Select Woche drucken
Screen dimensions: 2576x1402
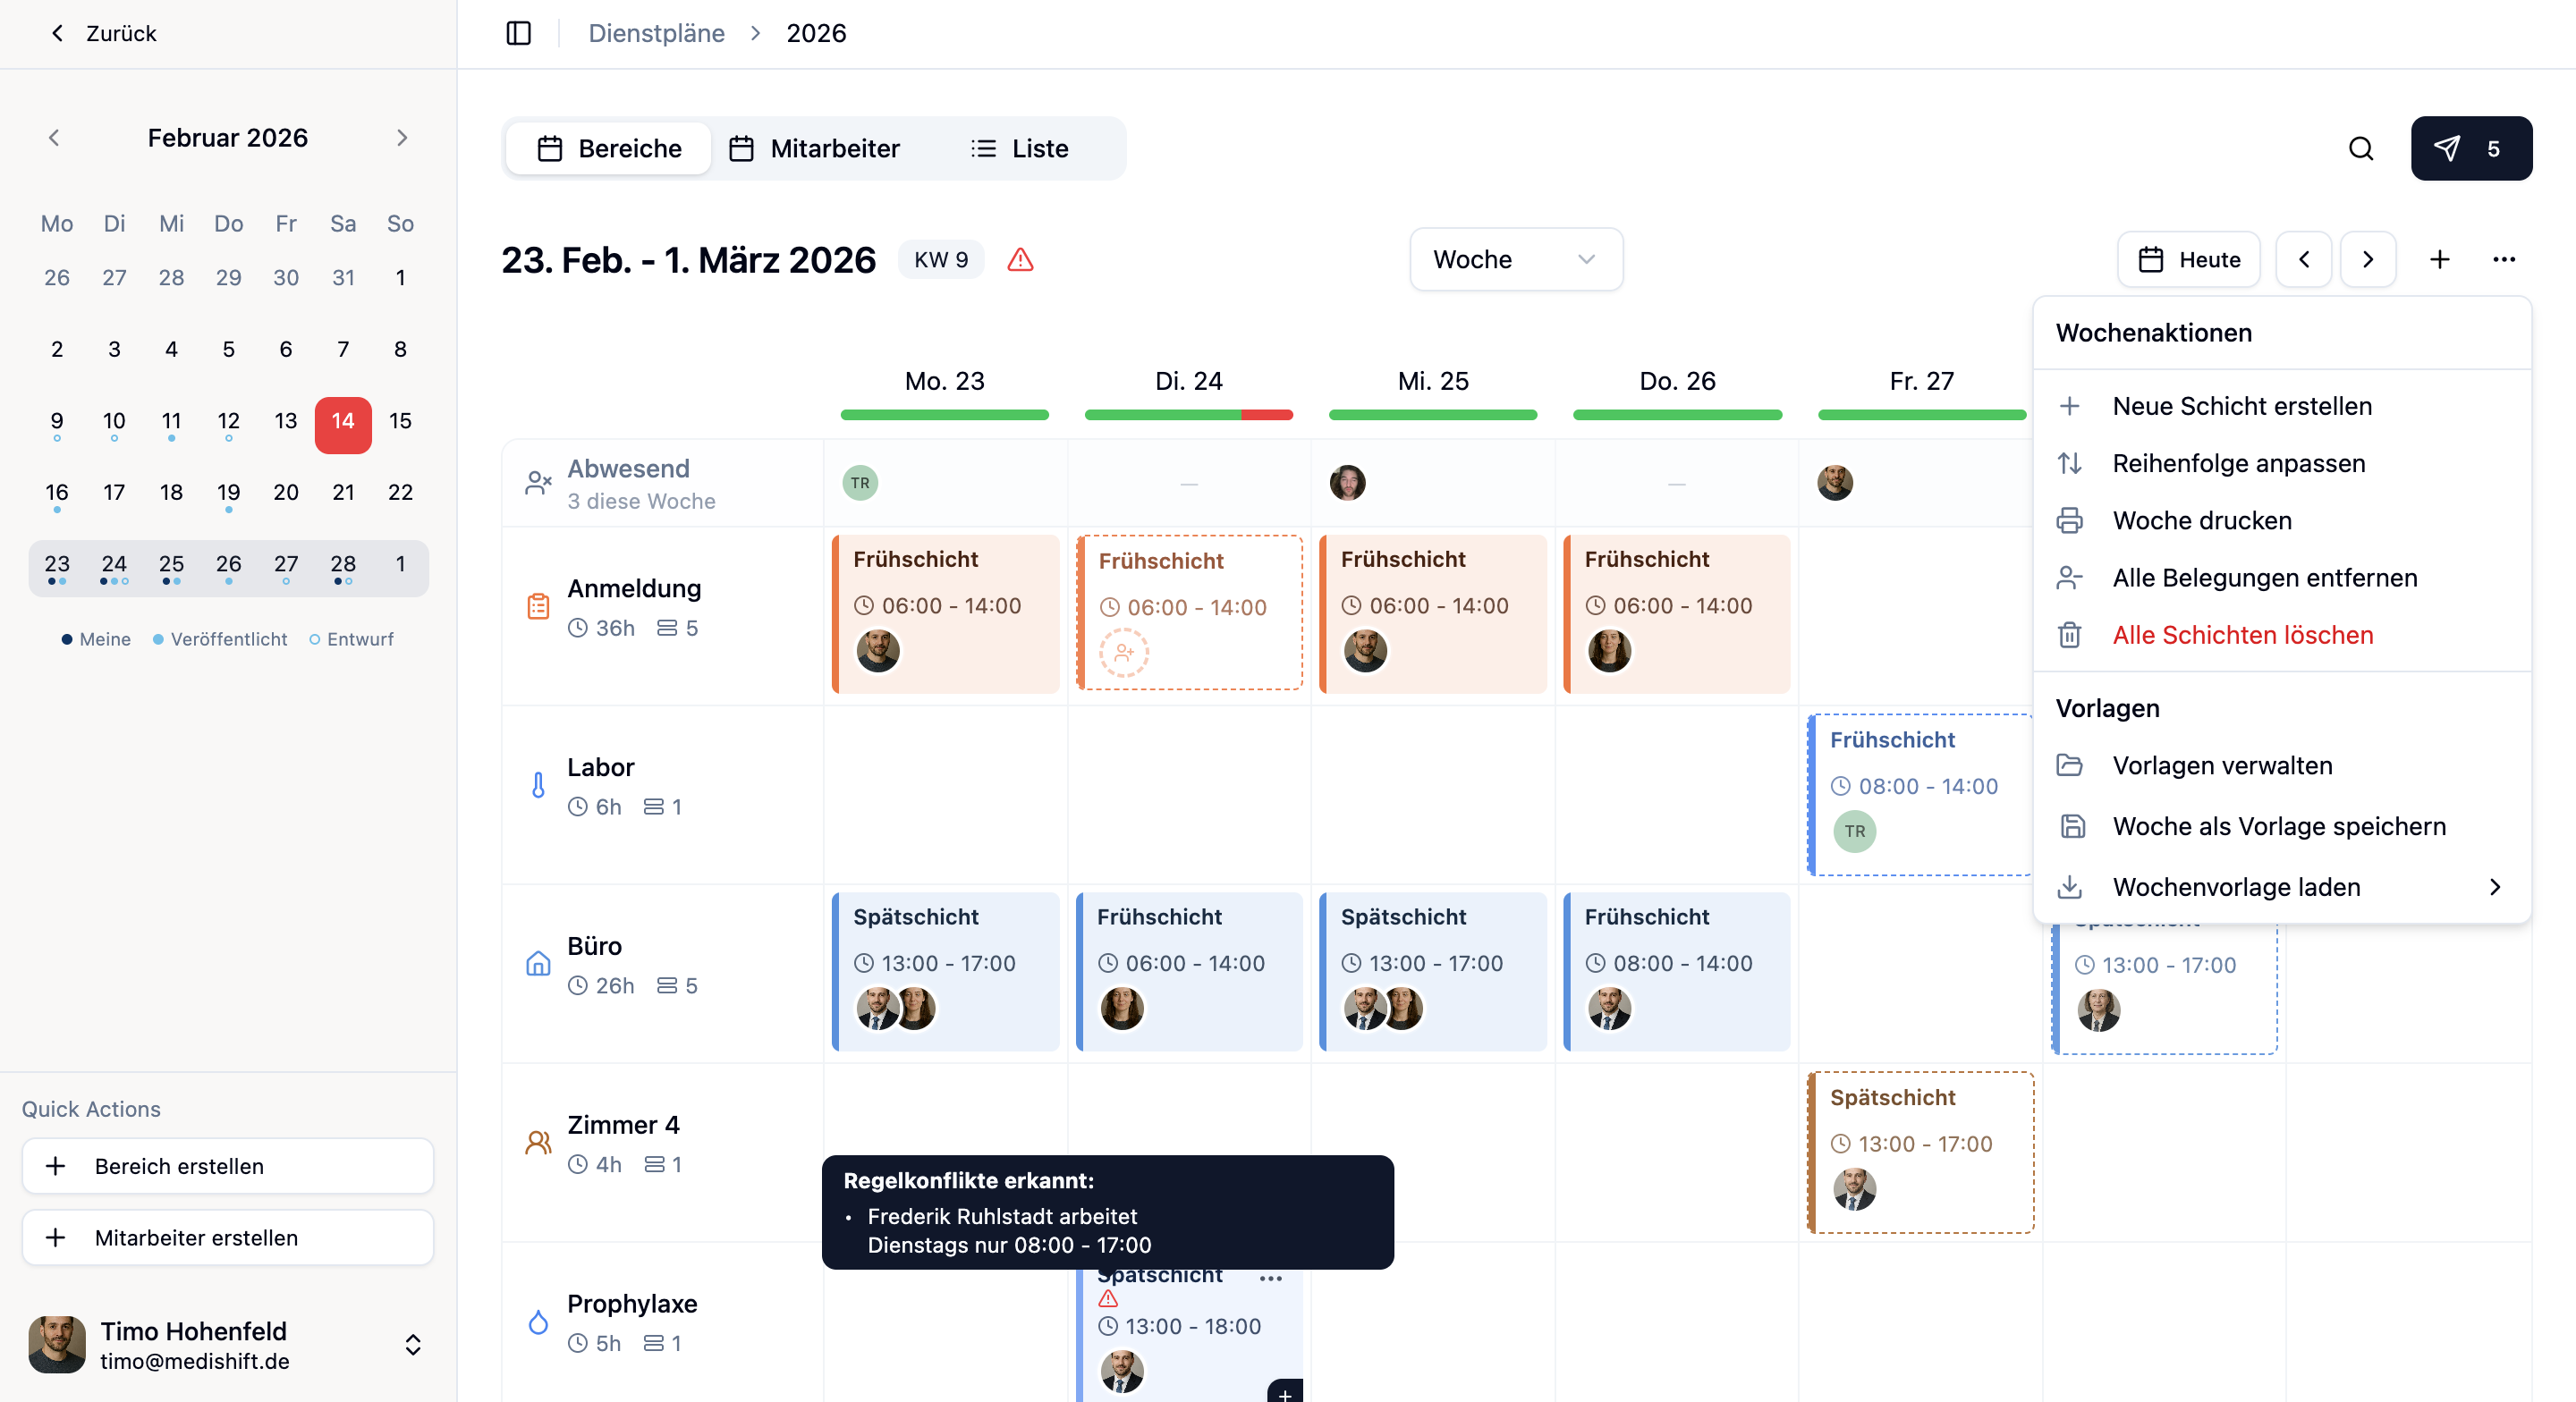(x=2282, y=520)
